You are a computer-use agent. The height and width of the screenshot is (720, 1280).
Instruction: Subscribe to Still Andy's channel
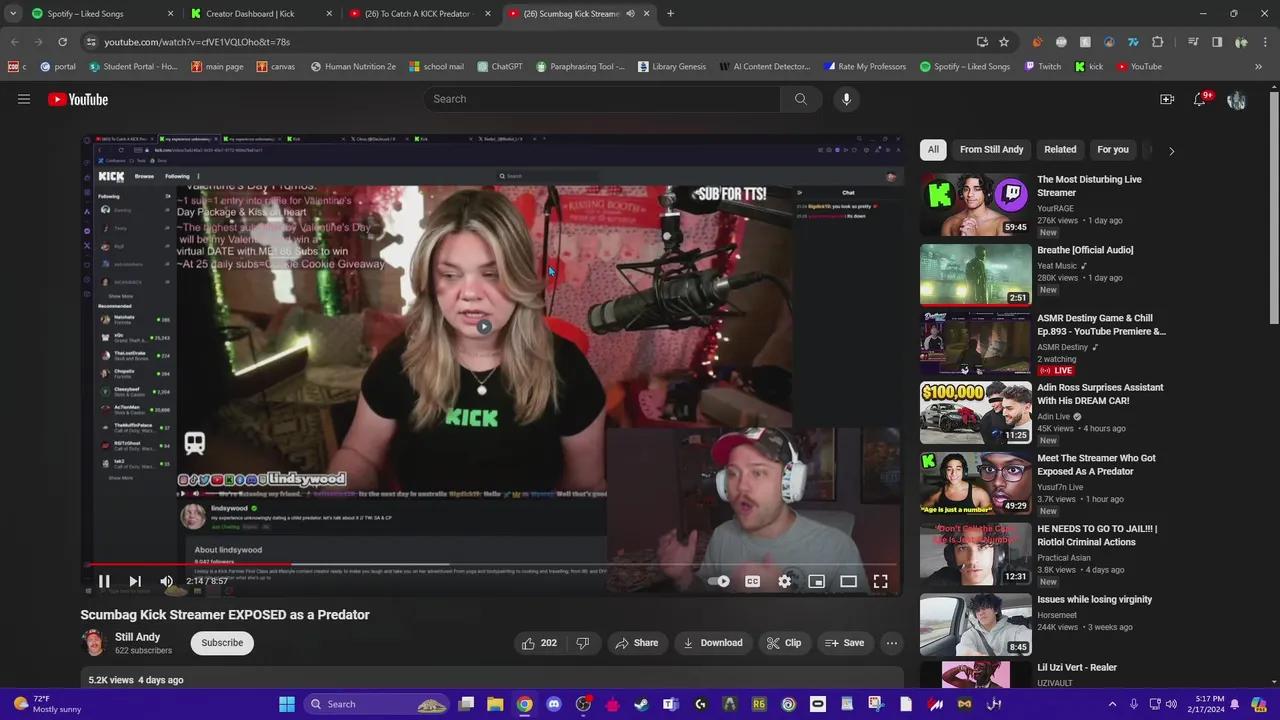pos(221,643)
